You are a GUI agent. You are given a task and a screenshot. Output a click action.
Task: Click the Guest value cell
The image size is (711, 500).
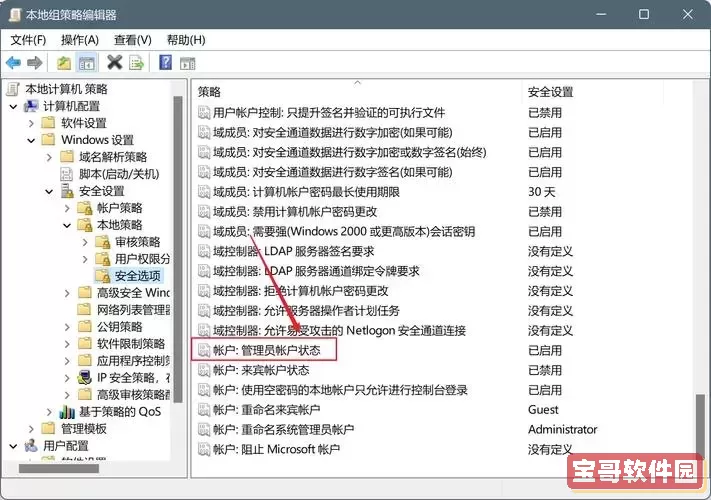click(543, 410)
